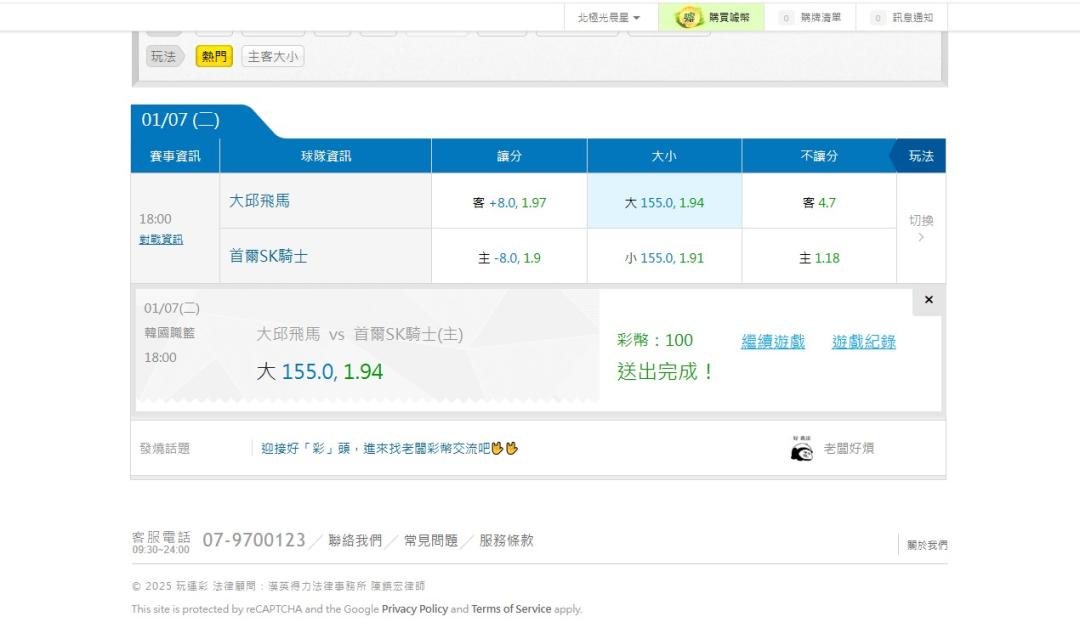The image size is (1080, 628).
Task: Click the 韓國職籃 league label
Action: coord(169,333)
